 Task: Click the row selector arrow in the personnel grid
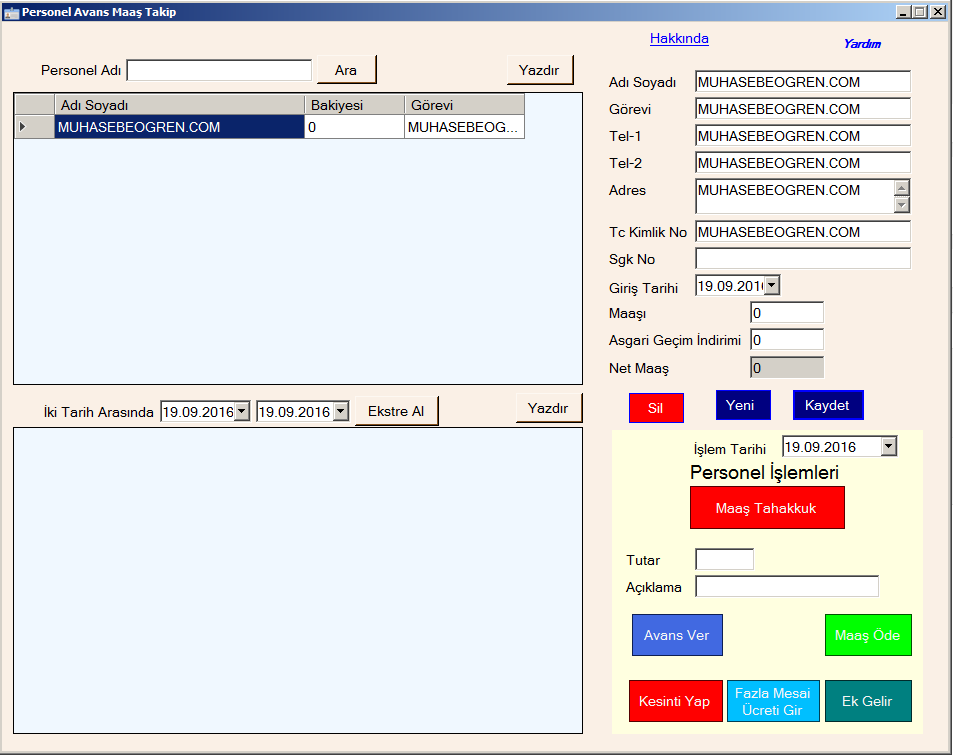(34, 127)
